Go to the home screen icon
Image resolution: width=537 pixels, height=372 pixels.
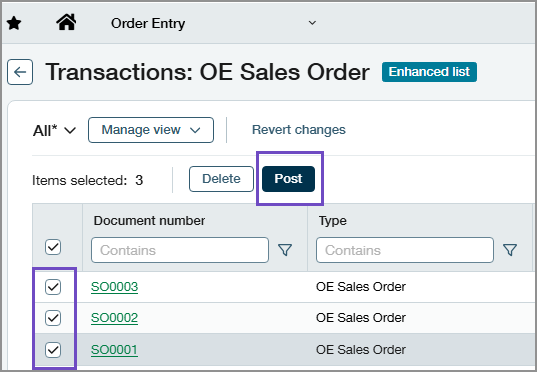[x=66, y=23]
